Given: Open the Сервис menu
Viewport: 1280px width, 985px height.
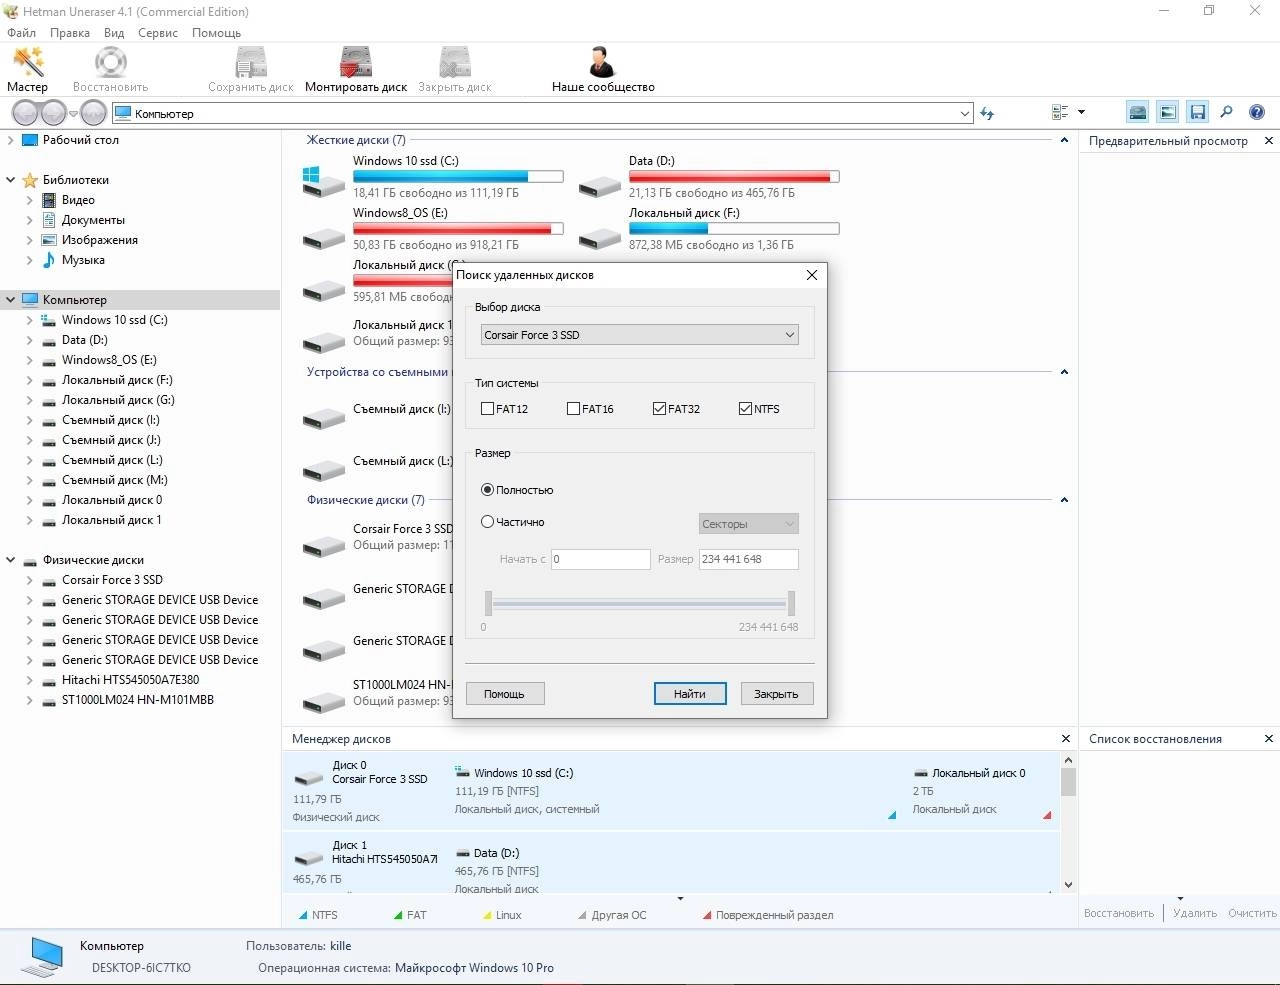Looking at the screenshot, I should point(158,33).
